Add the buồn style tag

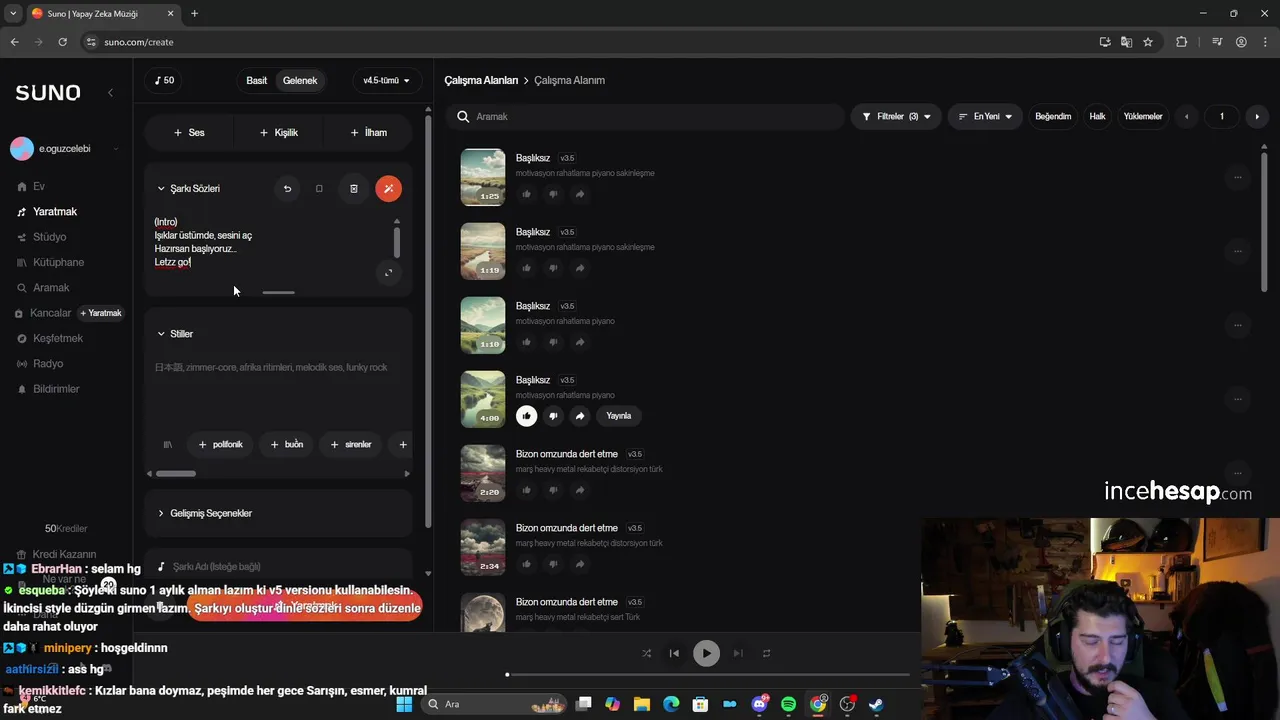click(286, 444)
